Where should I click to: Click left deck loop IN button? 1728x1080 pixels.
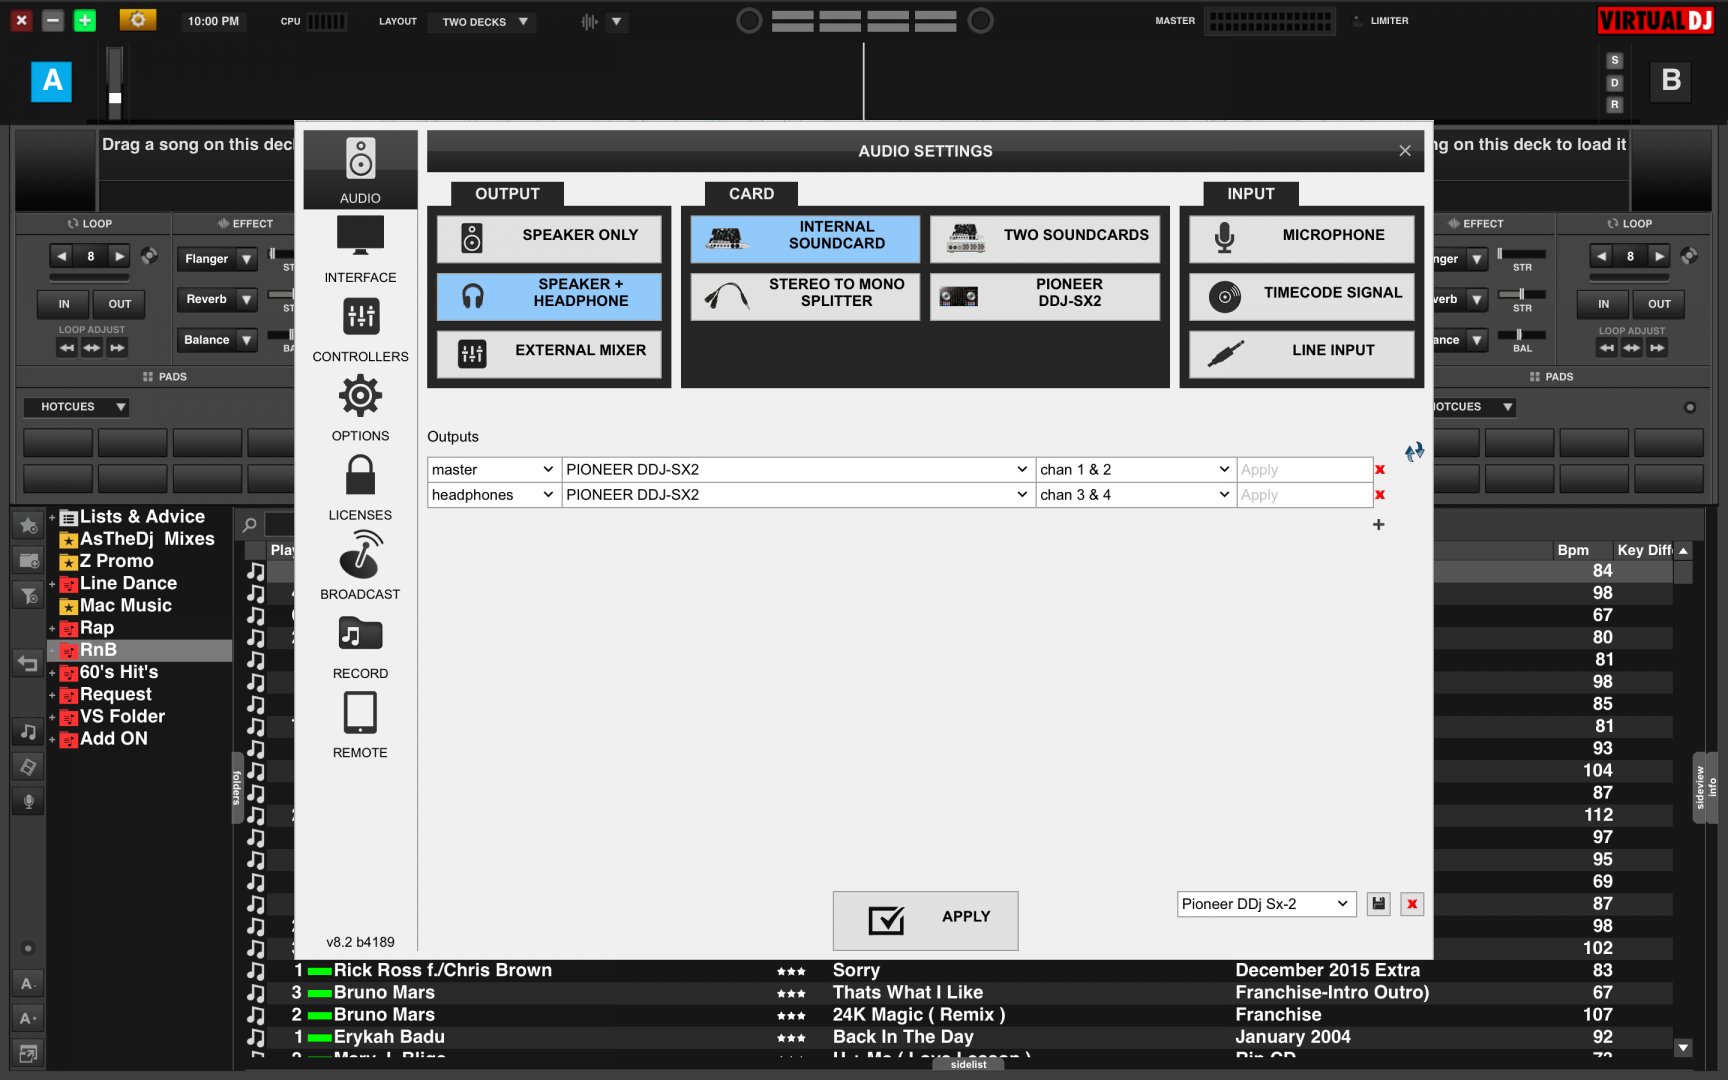pyautogui.click(x=64, y=304)
